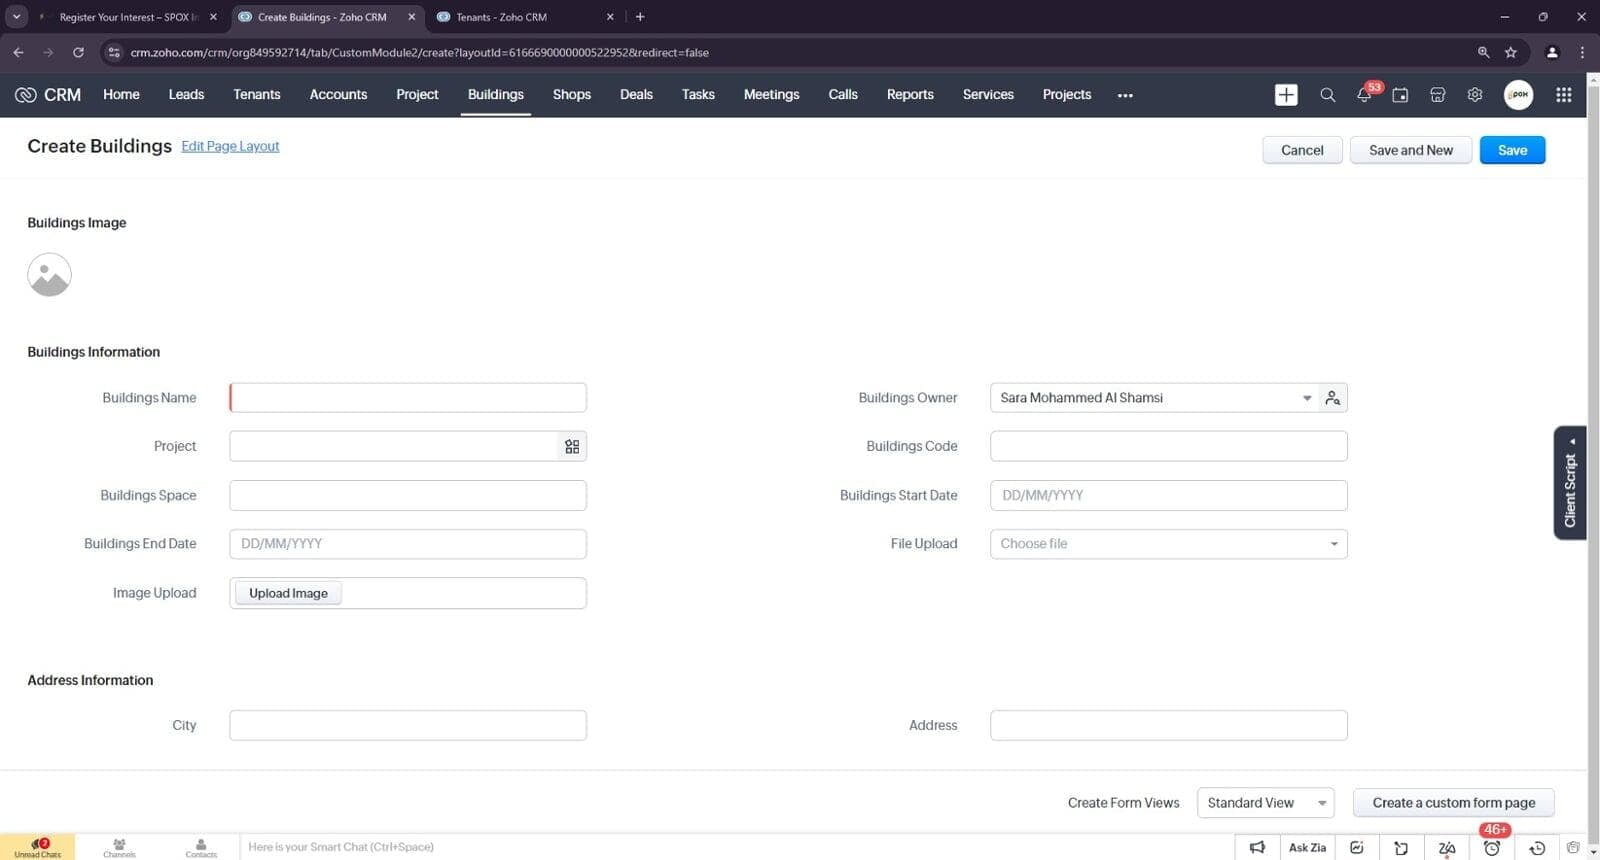The width and height of the screenshot is (1600, 860).
Task: Open the quick create plus icon
Action: tap(1286, 95)
